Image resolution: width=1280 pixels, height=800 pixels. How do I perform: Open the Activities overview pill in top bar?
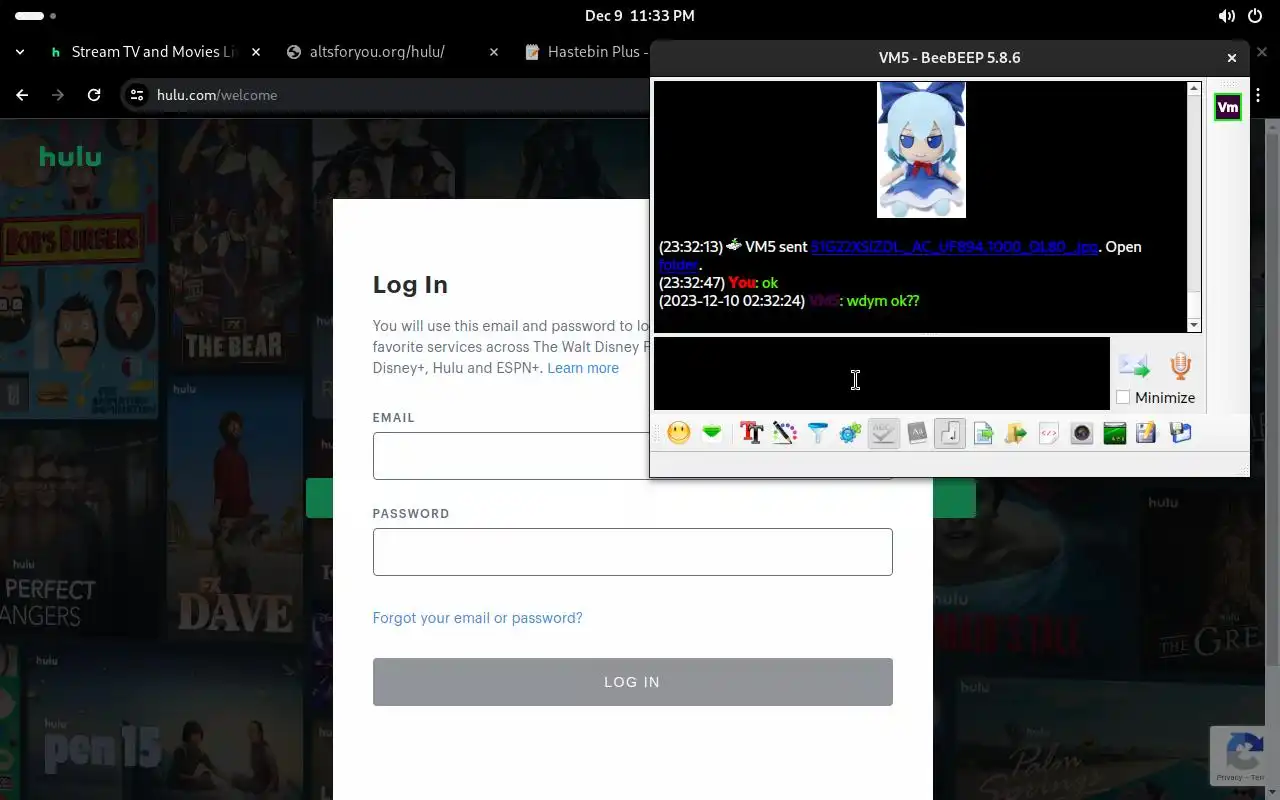pos(36,16)
